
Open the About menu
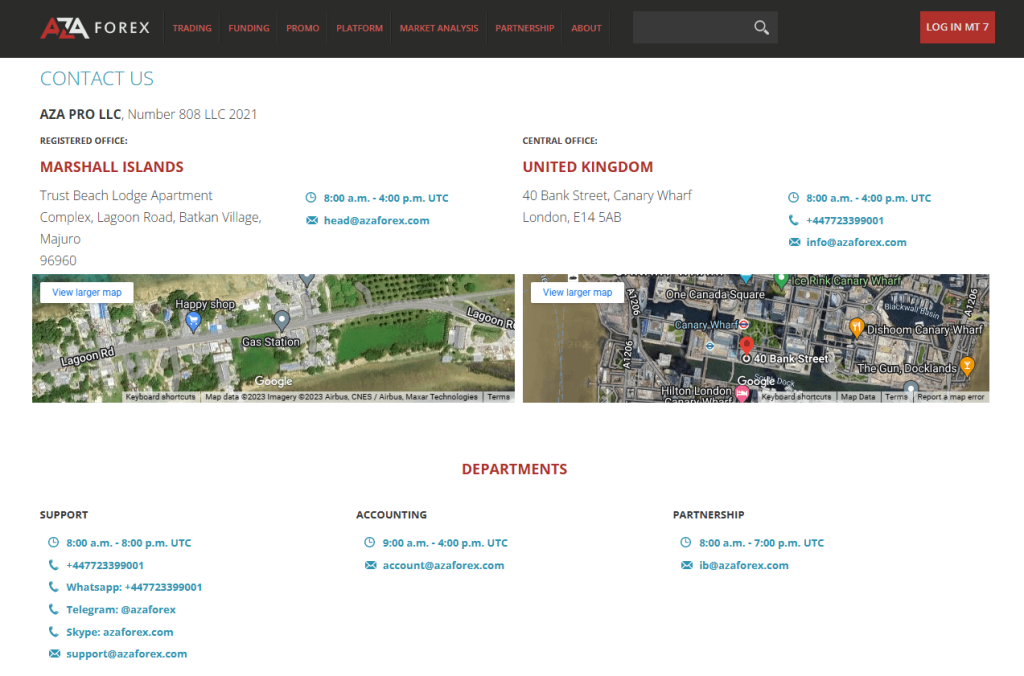[x=586, y=28]
